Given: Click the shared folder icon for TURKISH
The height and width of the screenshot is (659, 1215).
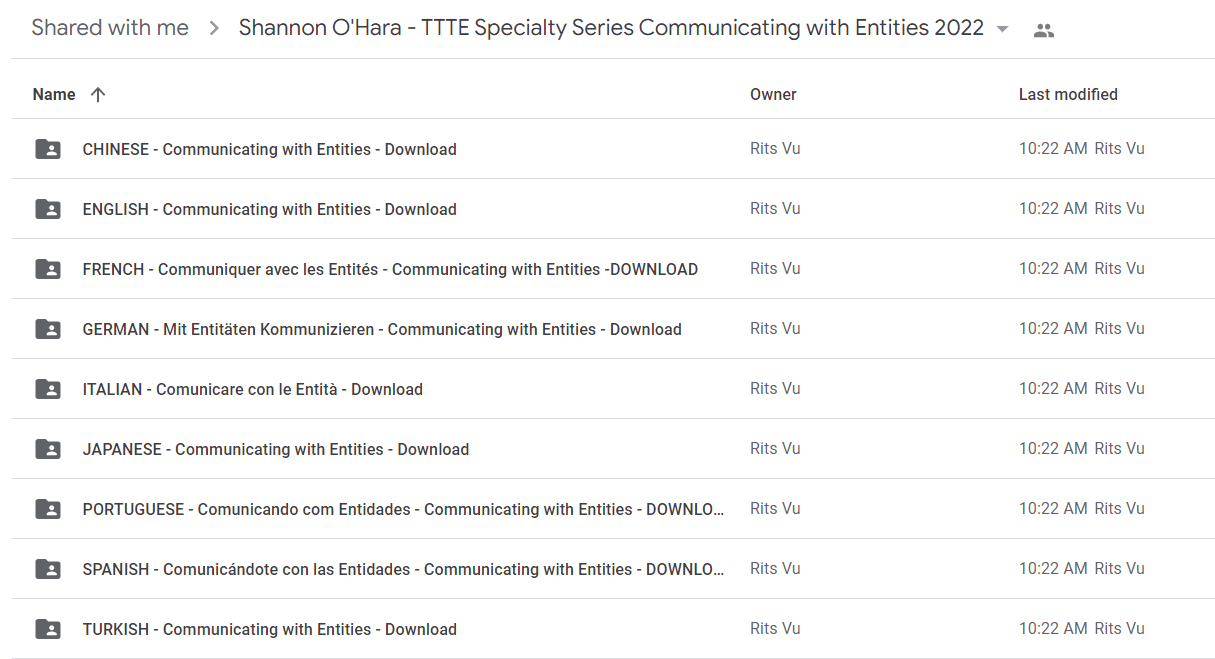Looking at the screenshot, I should [x=48, y=629].
